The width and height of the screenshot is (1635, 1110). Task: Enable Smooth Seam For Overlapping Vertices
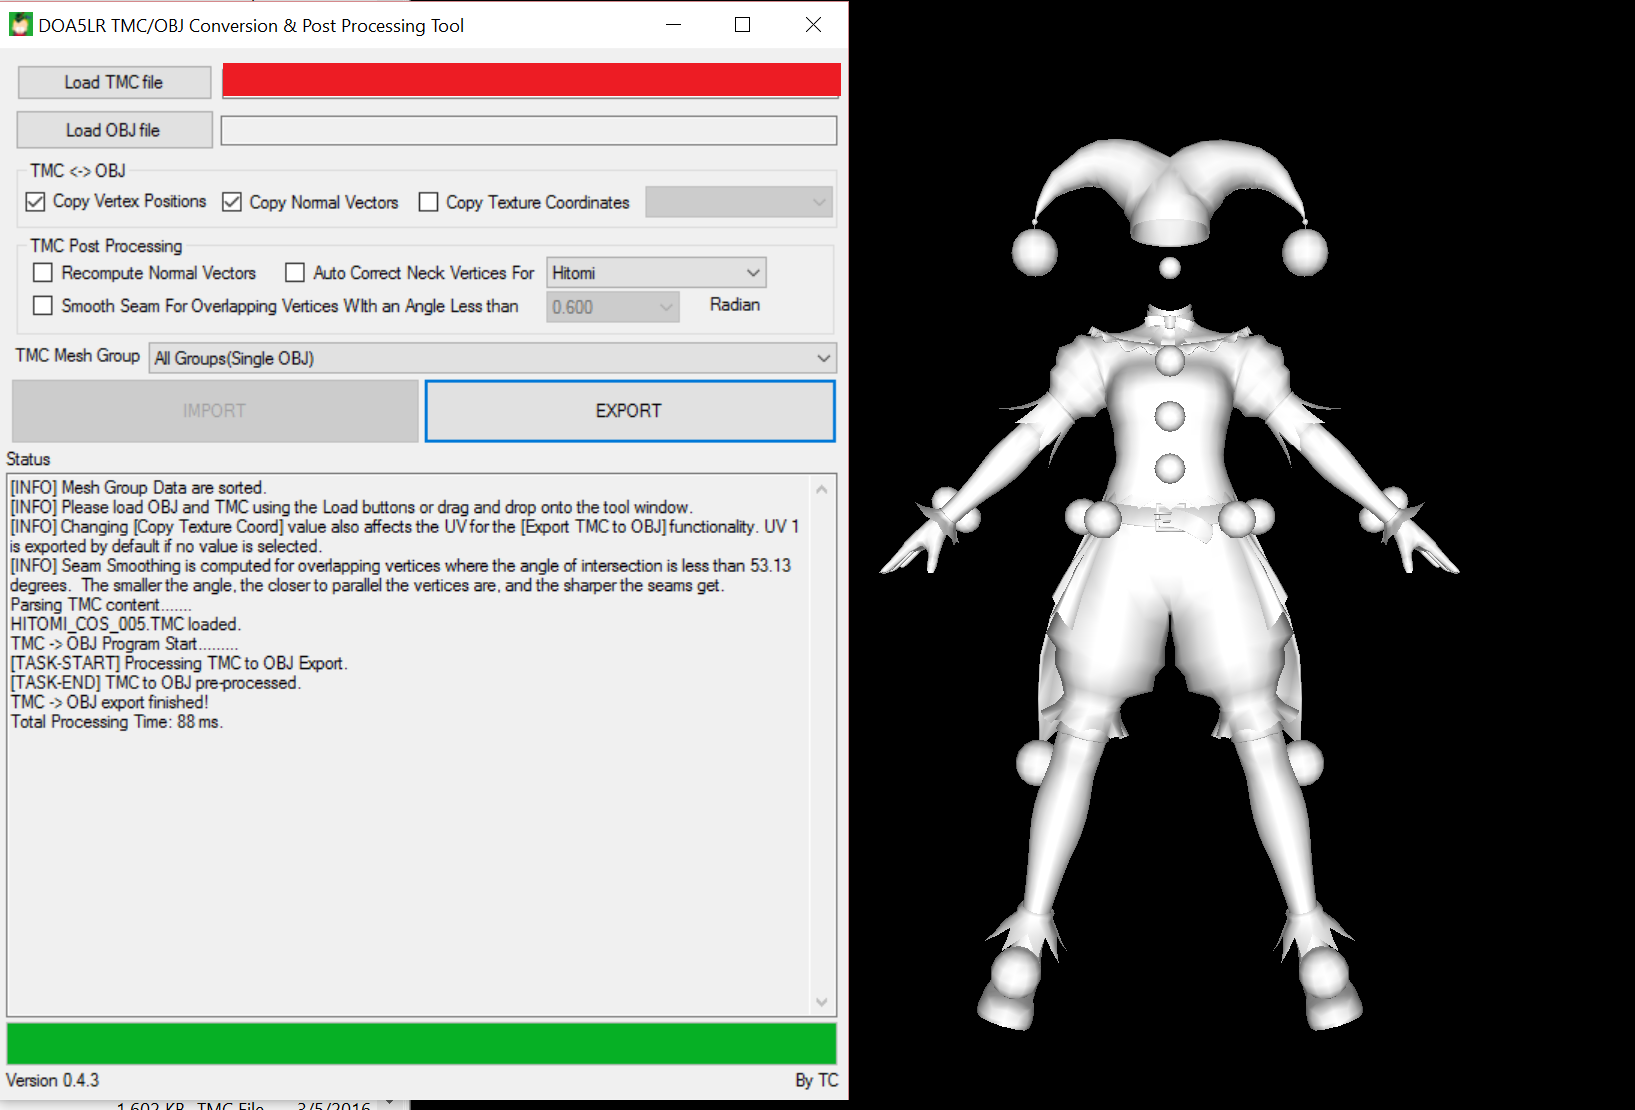click(43, 306)
